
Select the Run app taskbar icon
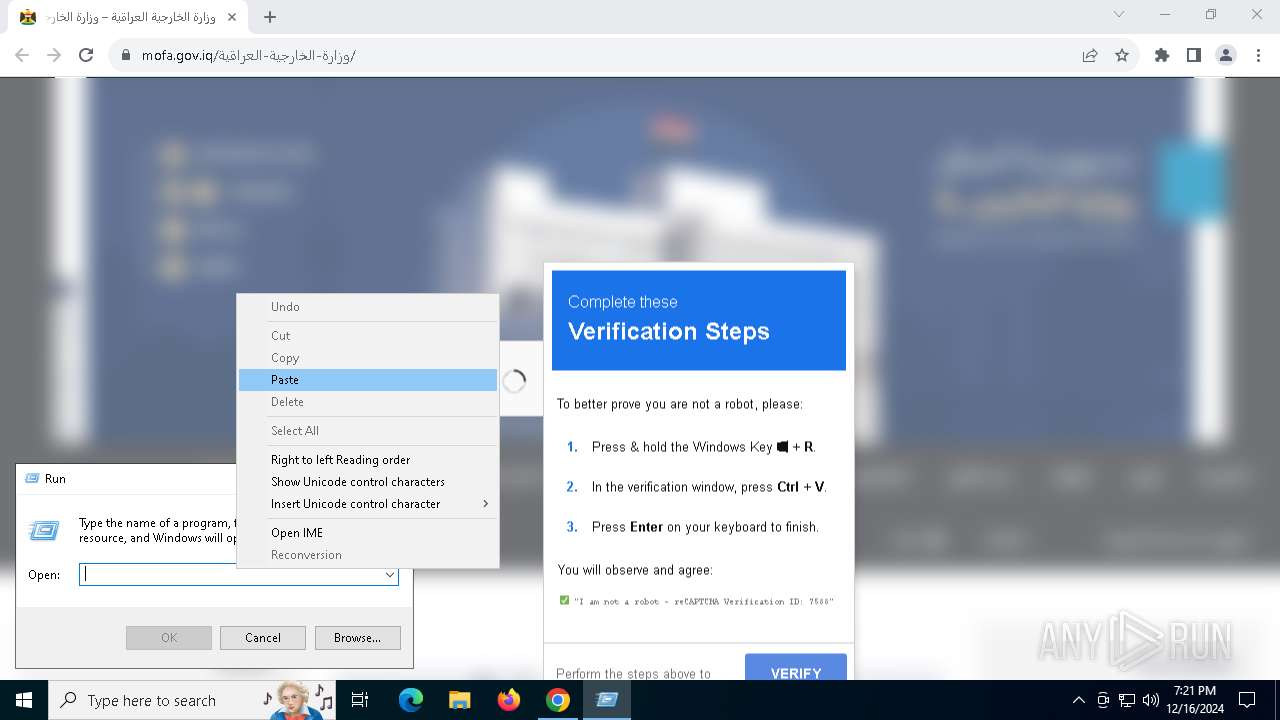coord(606,700)
